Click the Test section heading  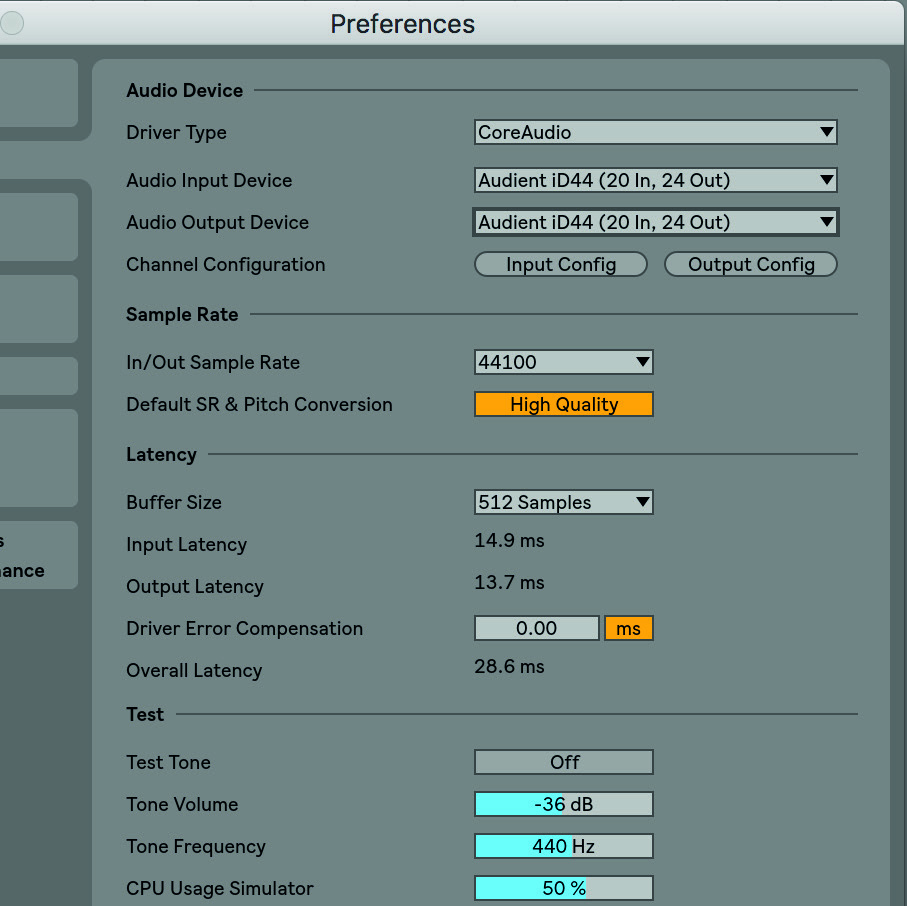145,715
